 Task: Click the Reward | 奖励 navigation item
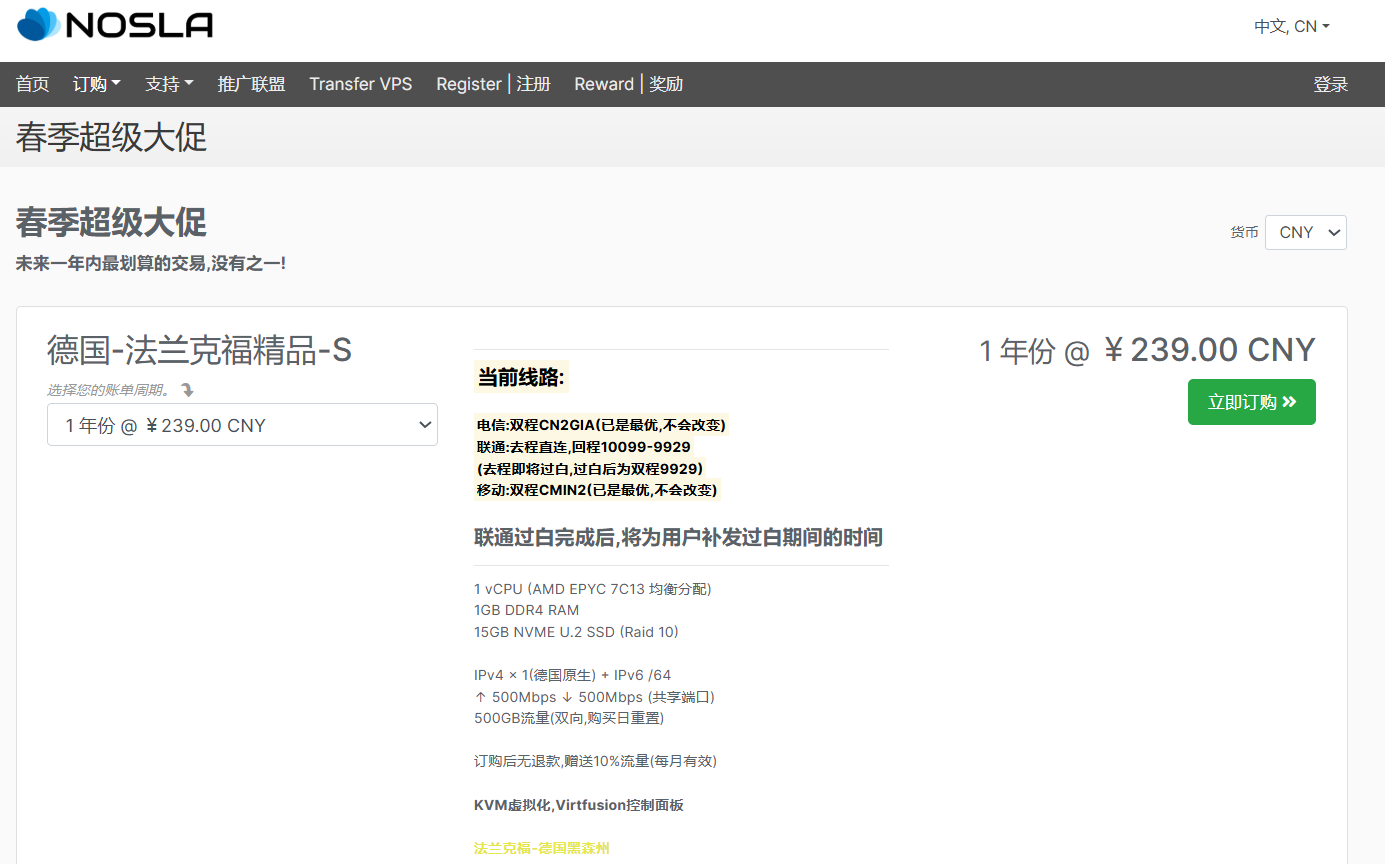pos(627,84)
